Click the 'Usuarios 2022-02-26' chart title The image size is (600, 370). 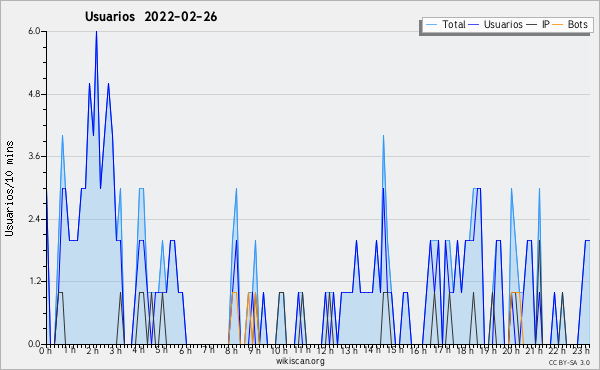point(151,17)
